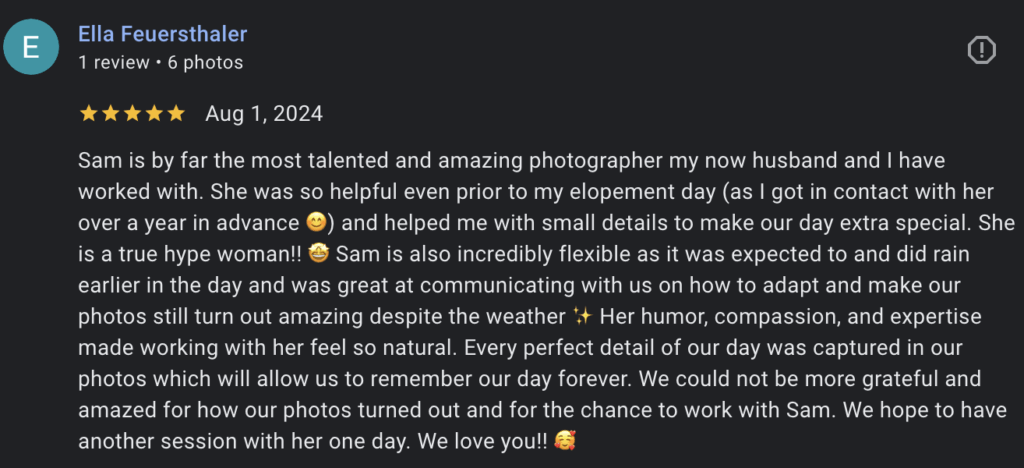Click the second rating star
The width and height of the screenshot is (1024, 468).
coord(110,113)
